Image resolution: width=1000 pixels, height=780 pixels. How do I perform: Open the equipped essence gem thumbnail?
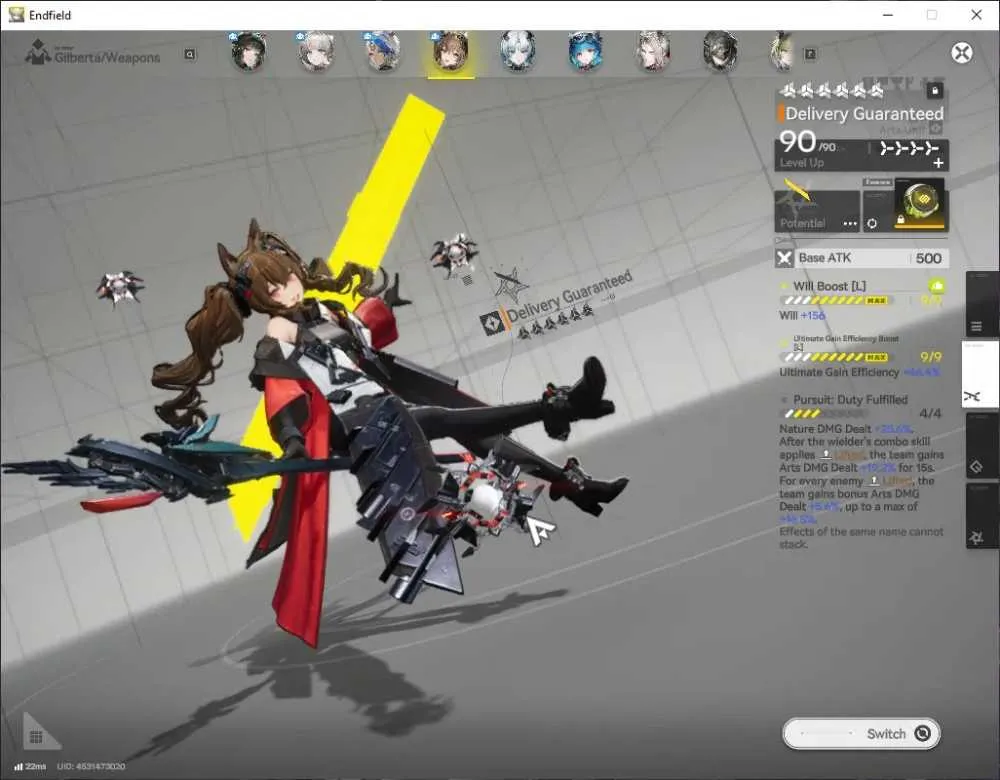pos(921,204)
